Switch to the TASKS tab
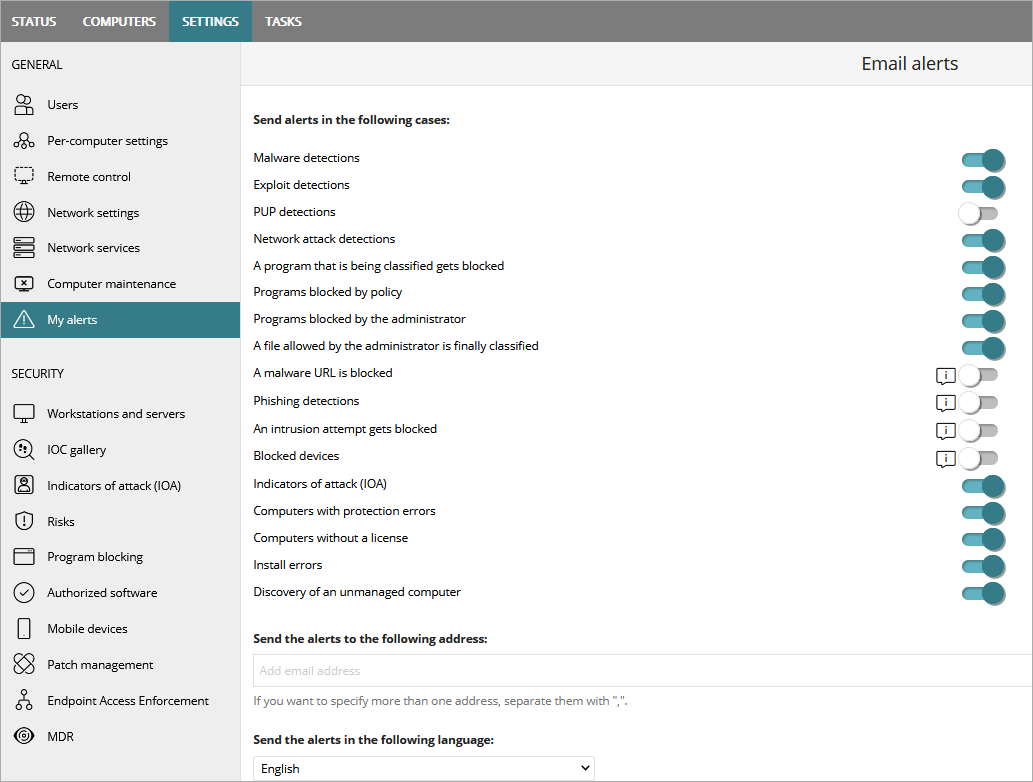This screenshot has width=1033, height=782. pos(283,20)
